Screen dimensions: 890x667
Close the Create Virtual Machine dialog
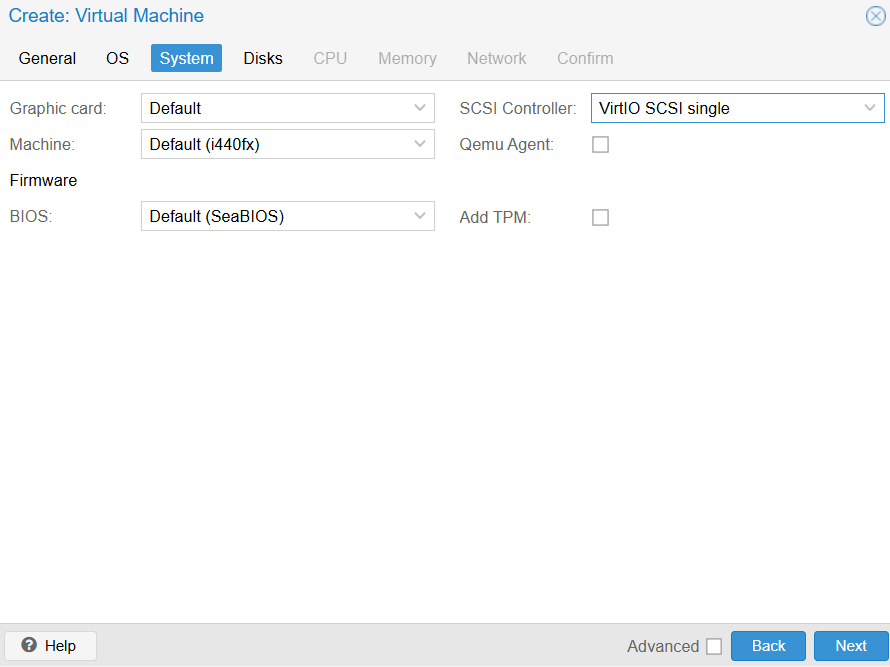click(x=875, y=15)
